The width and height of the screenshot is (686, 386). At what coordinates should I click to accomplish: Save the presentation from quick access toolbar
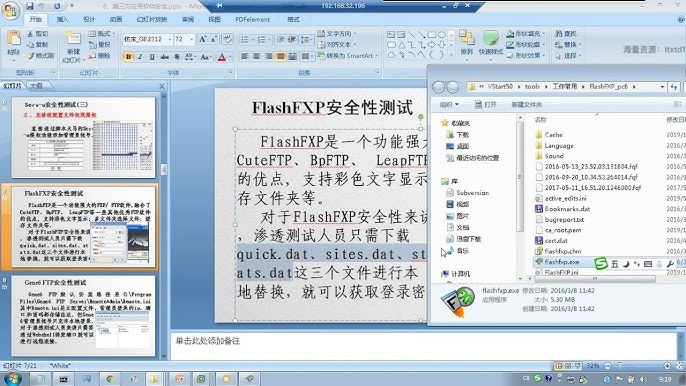point(30,6)
